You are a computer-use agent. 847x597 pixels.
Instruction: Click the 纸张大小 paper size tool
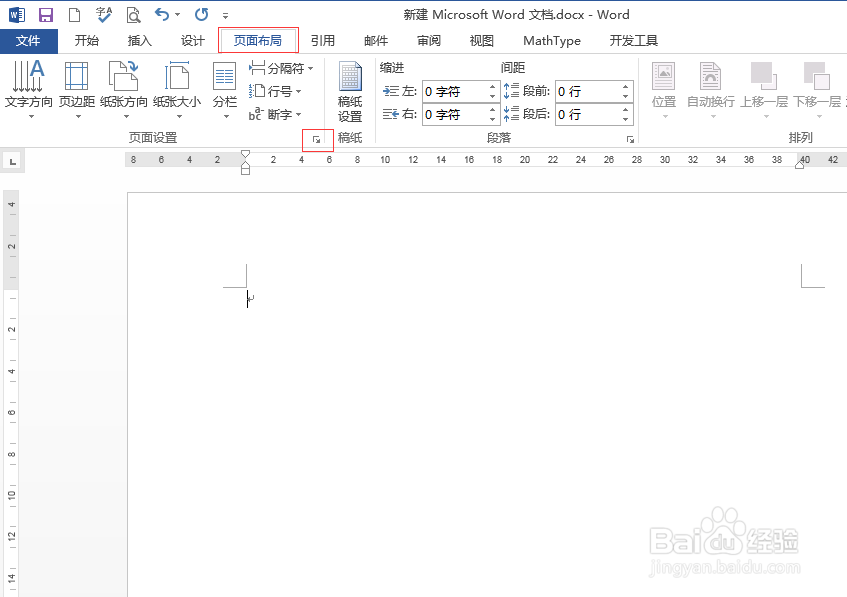tap(177, 90)
